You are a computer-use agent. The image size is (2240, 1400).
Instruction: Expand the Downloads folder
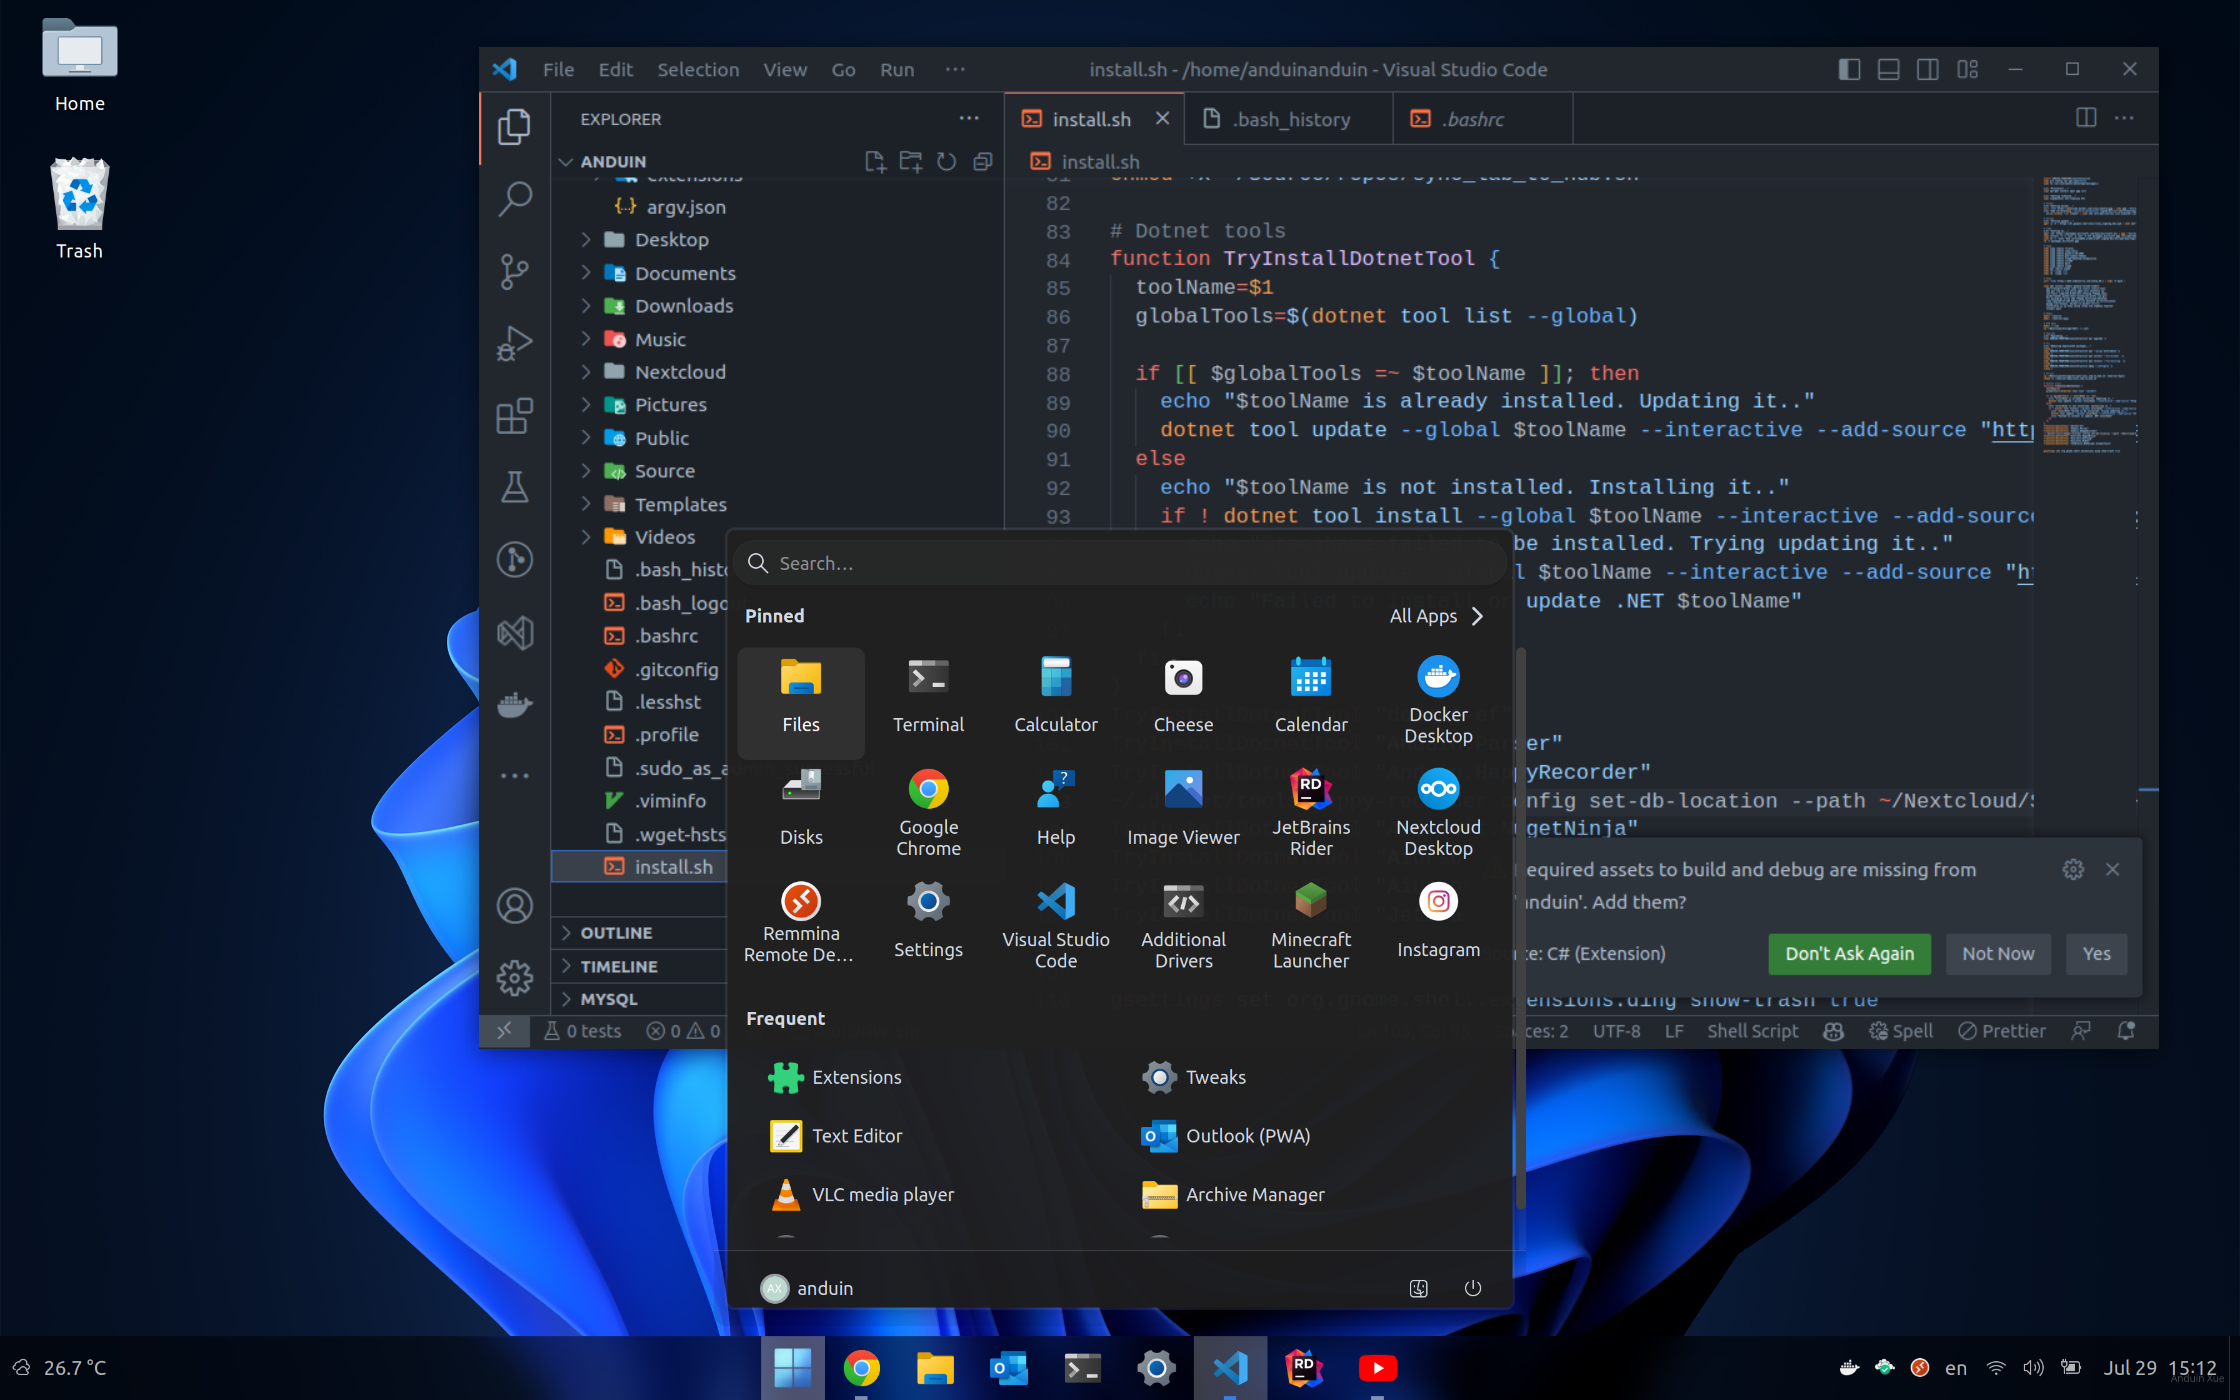pos(683,306)
